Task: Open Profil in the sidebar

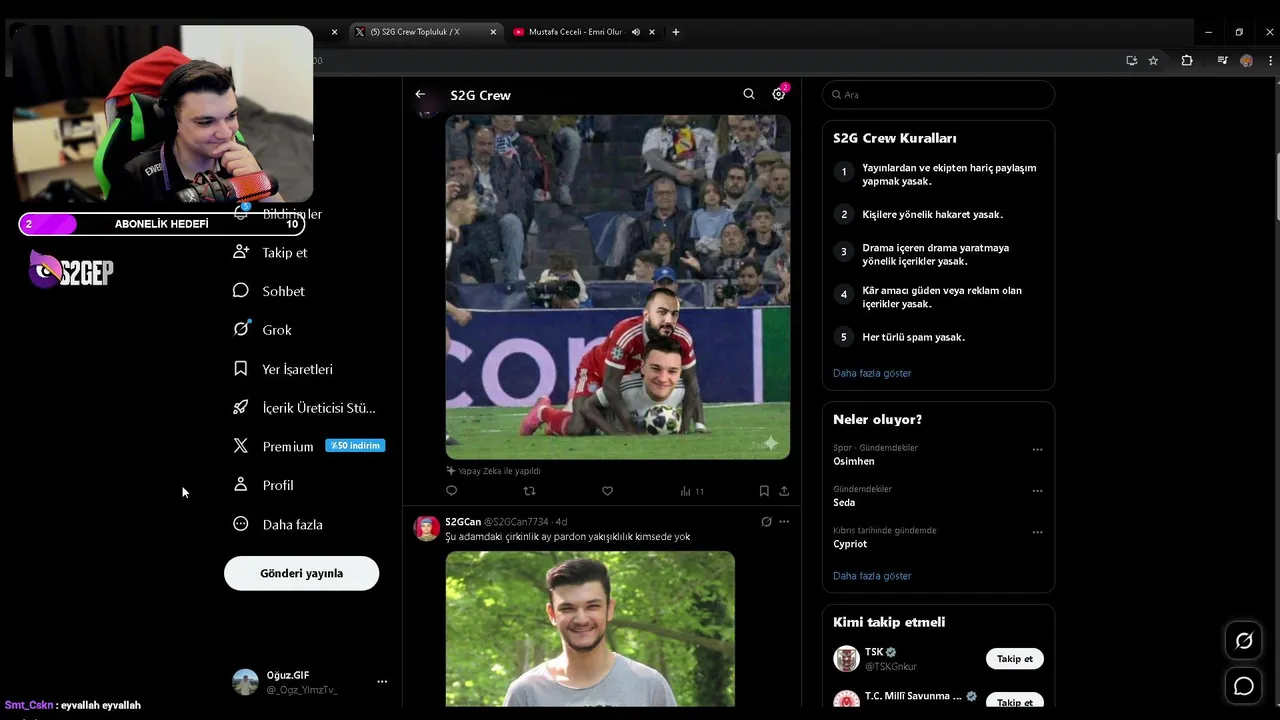Action: (263, 485)
